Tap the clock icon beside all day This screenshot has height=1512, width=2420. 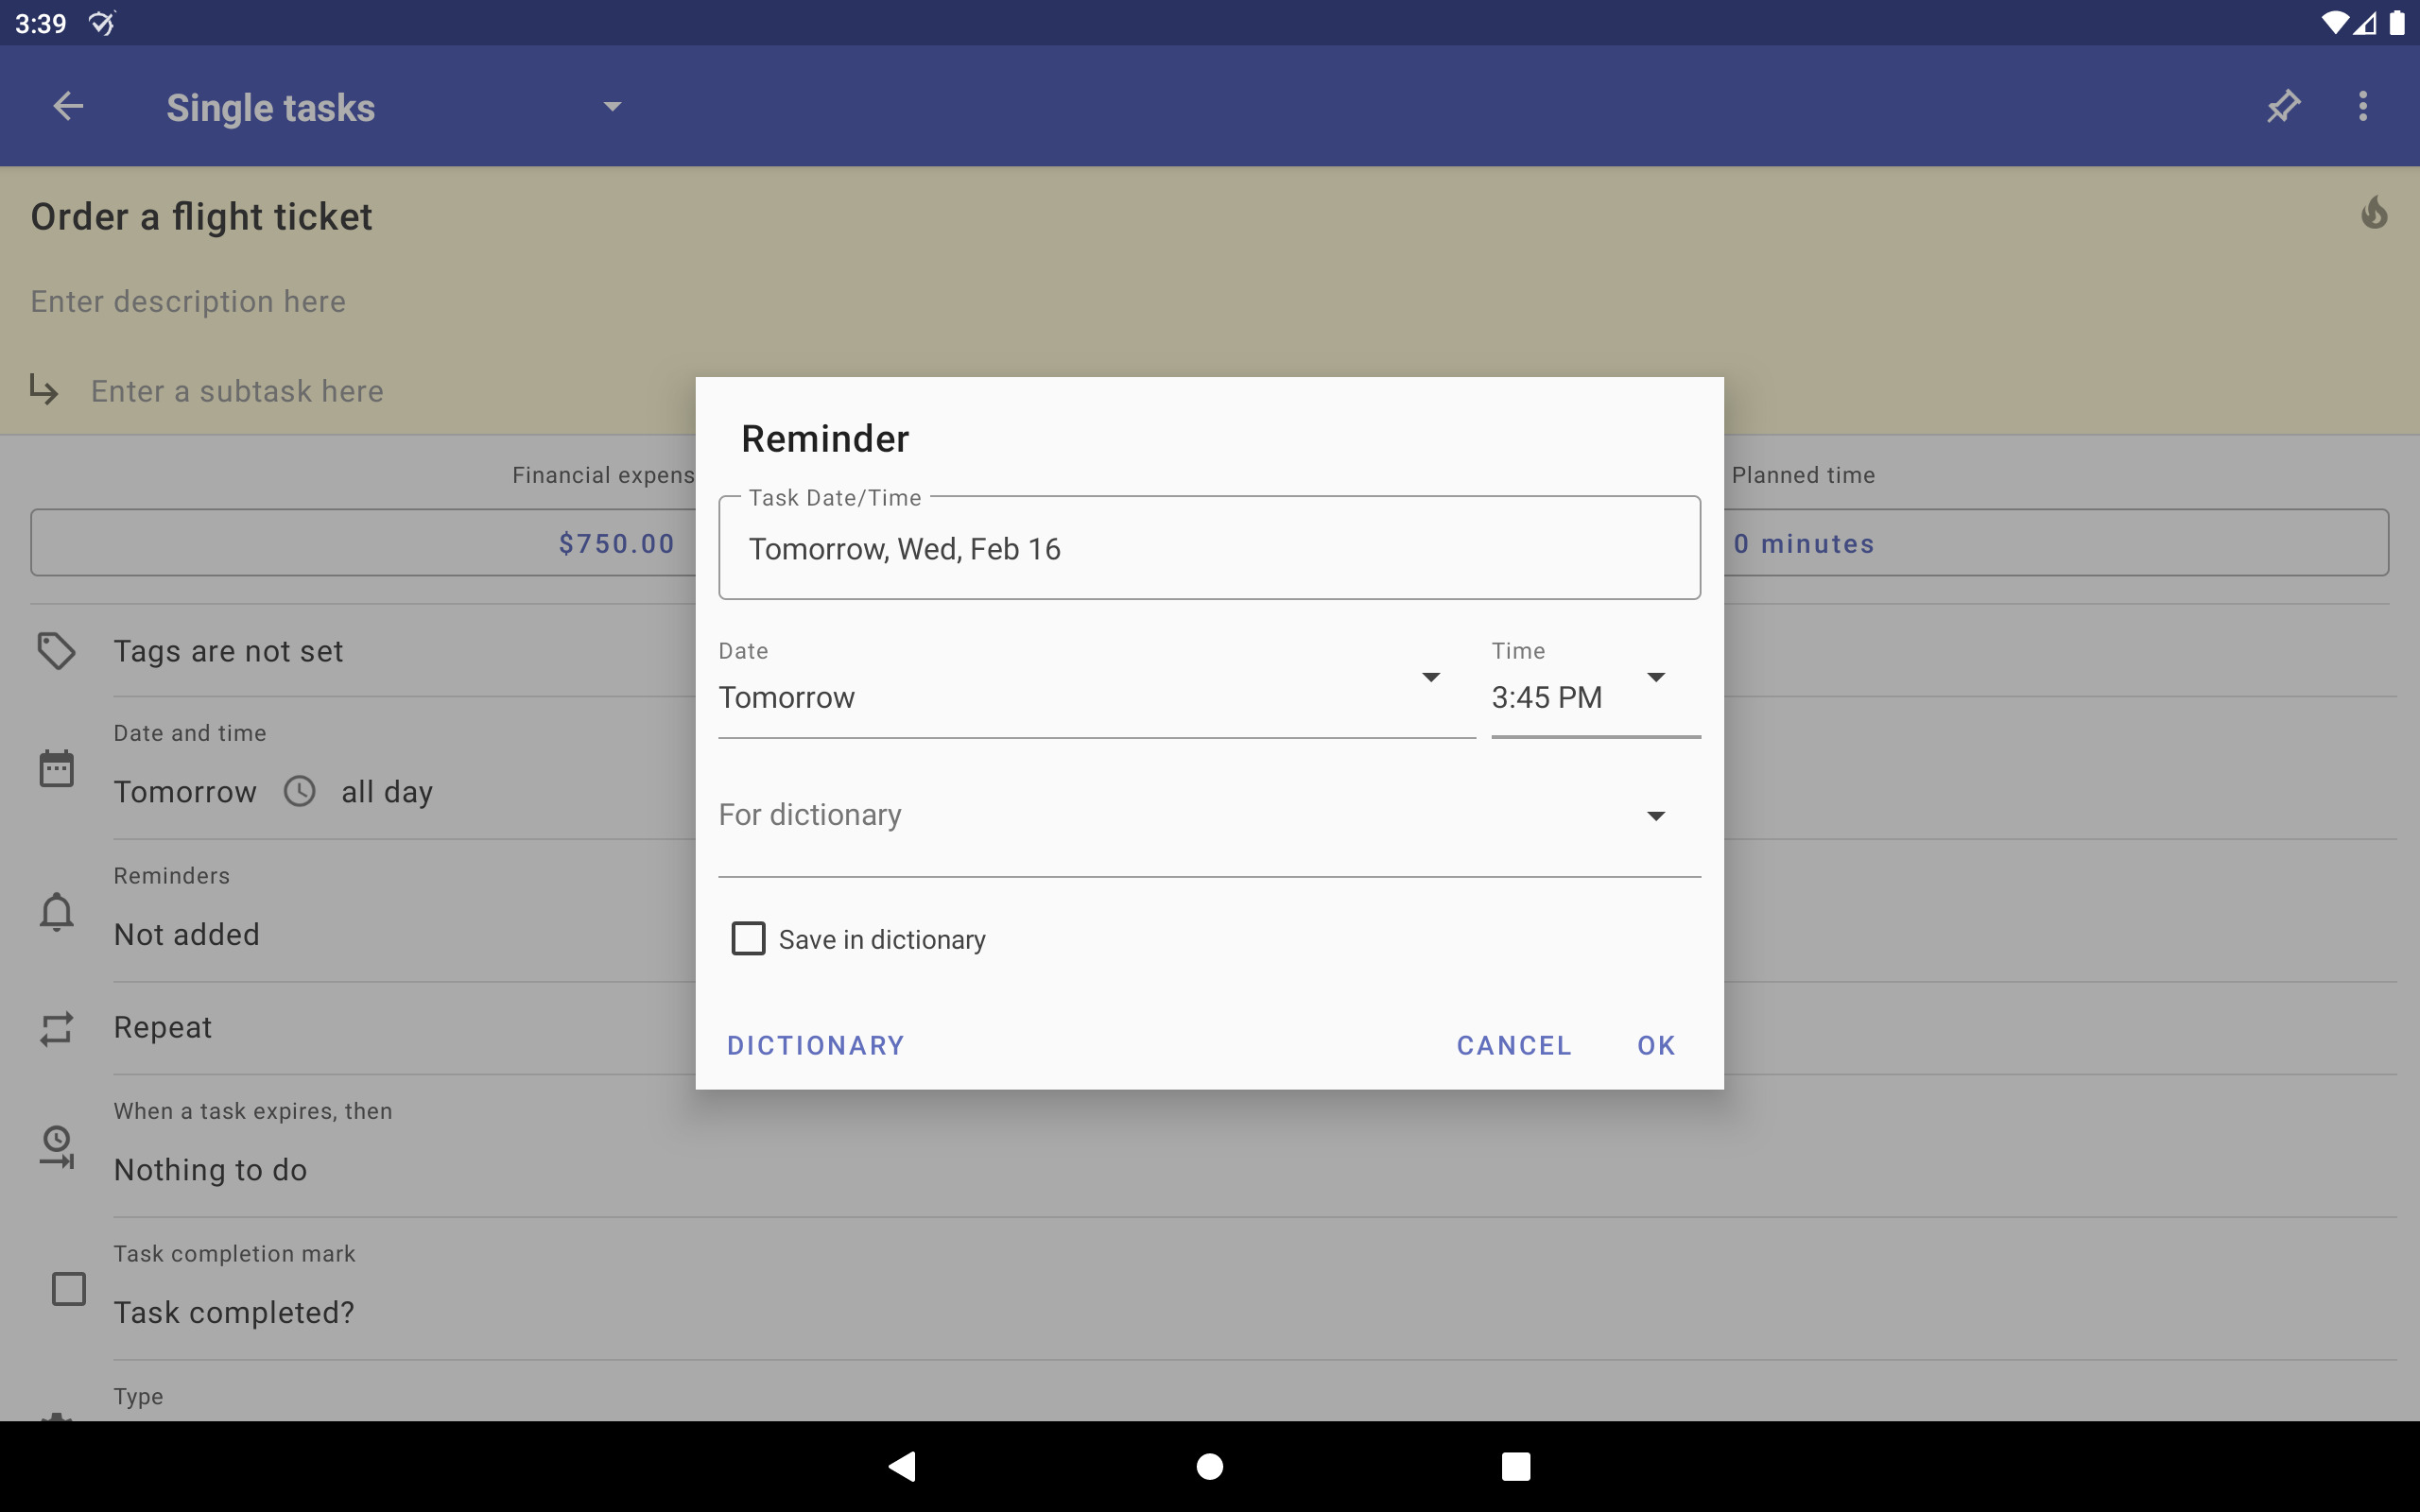click(299, 791)
